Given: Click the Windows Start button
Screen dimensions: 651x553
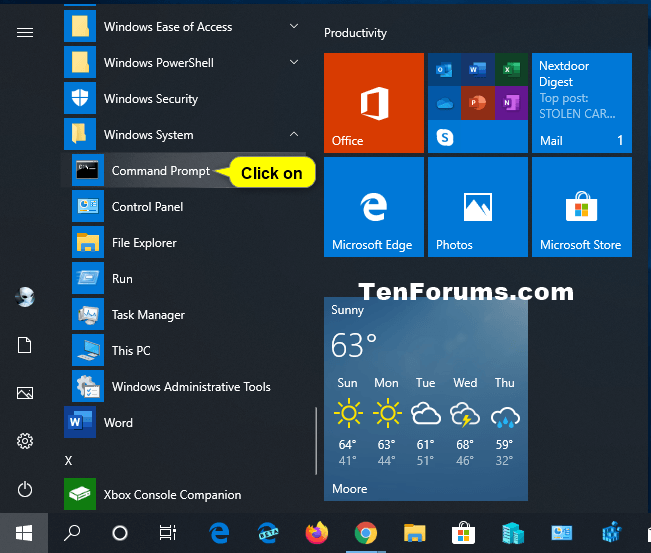Looking at the screenshot, I should [x=24, y=533].
